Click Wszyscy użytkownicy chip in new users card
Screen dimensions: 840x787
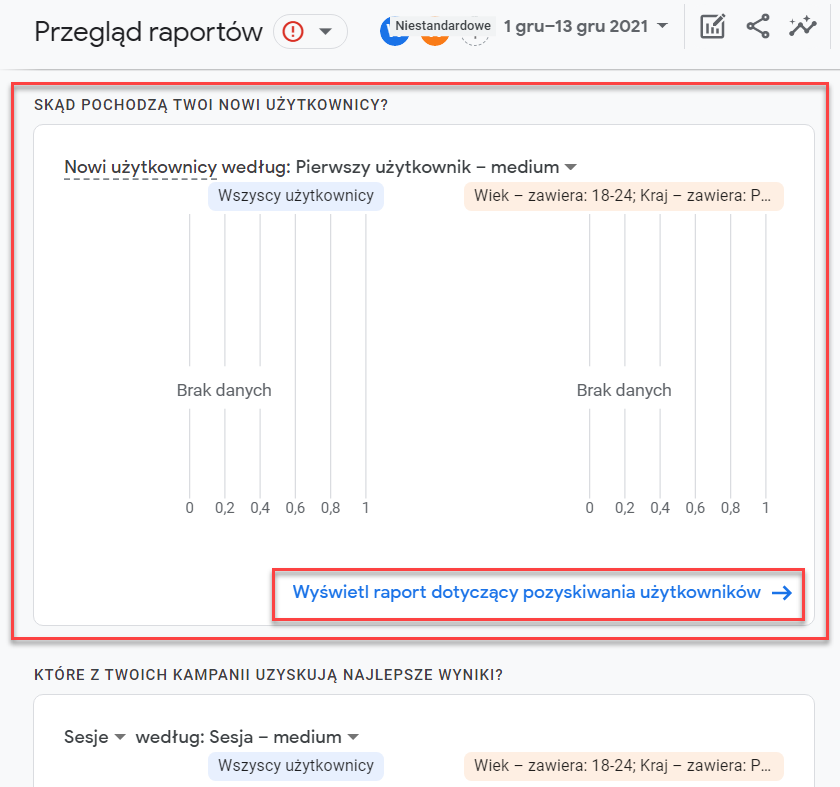(x=296, y=196)
